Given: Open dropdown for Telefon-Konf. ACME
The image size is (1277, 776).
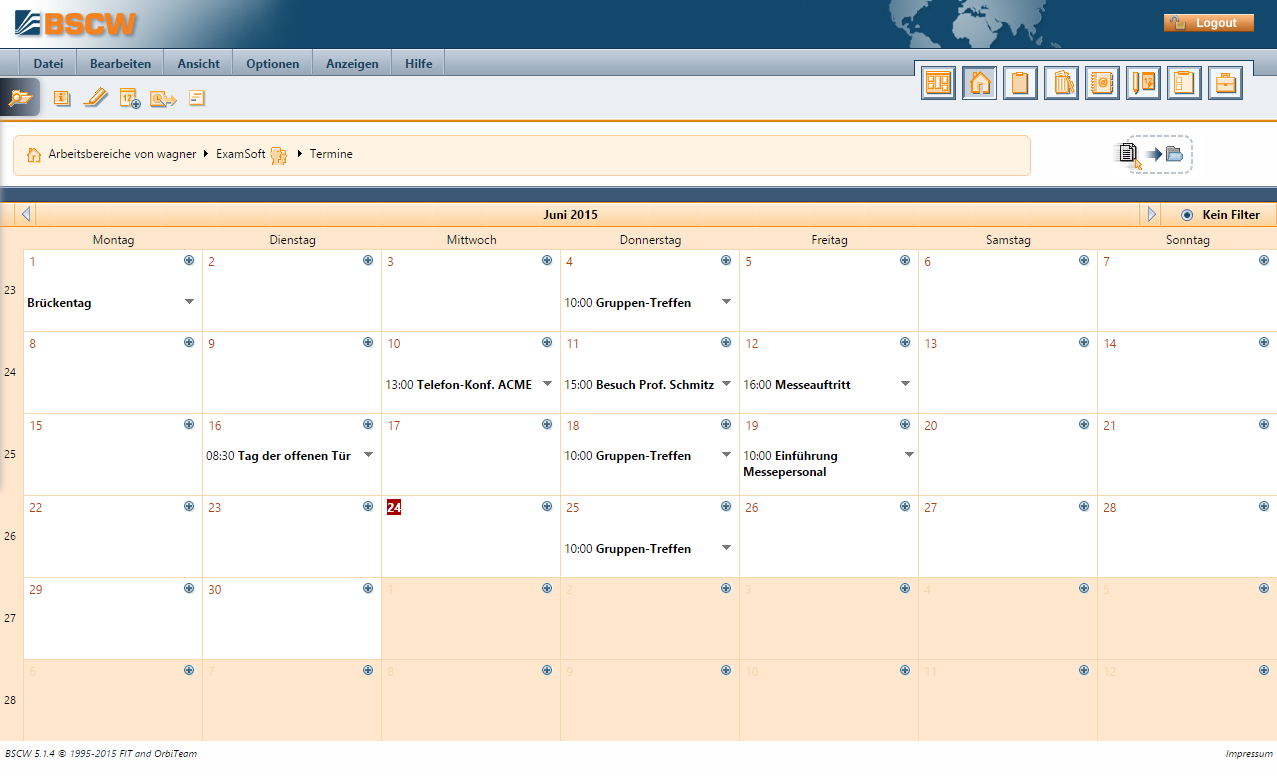Looking at the screenshot, I should 547,383.
